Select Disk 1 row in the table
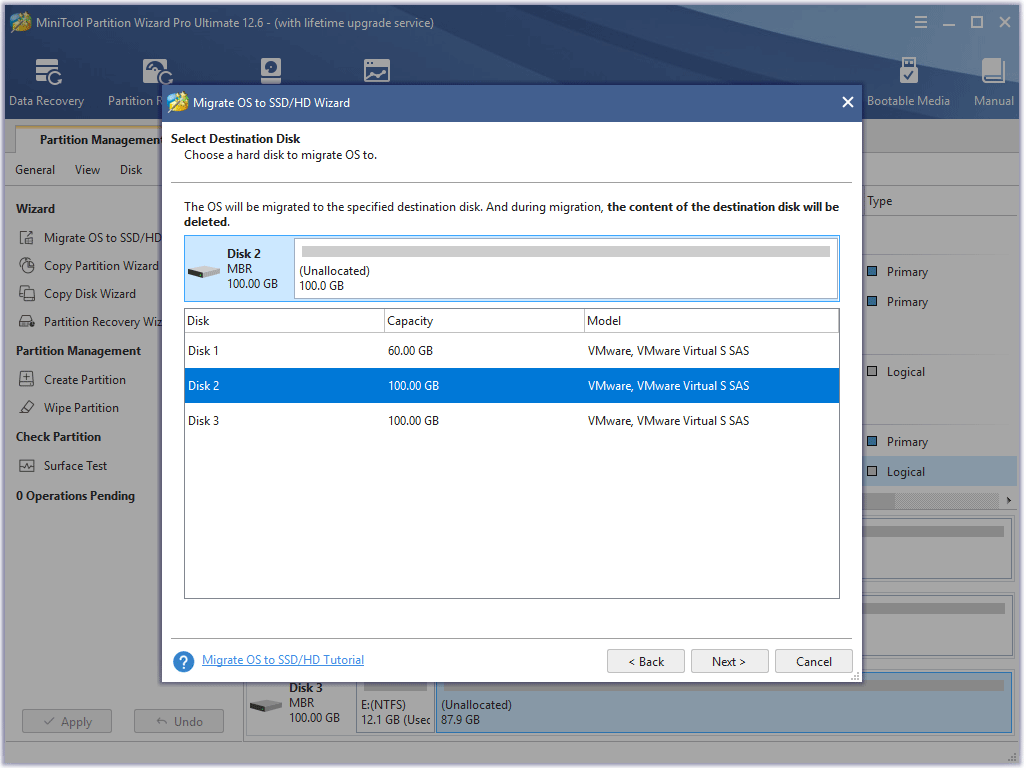Viewport: 1026px width, 770px height. tap(512, 351)
